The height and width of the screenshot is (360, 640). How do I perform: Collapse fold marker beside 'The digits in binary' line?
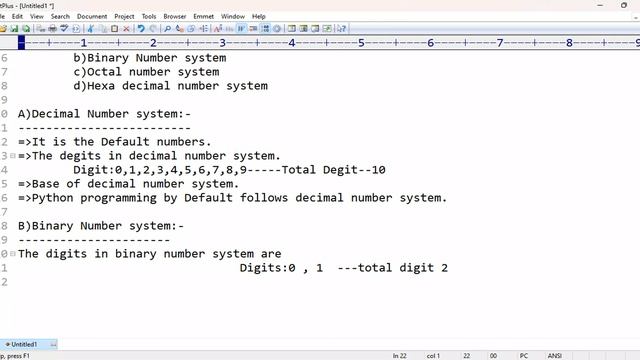(13, 254)
